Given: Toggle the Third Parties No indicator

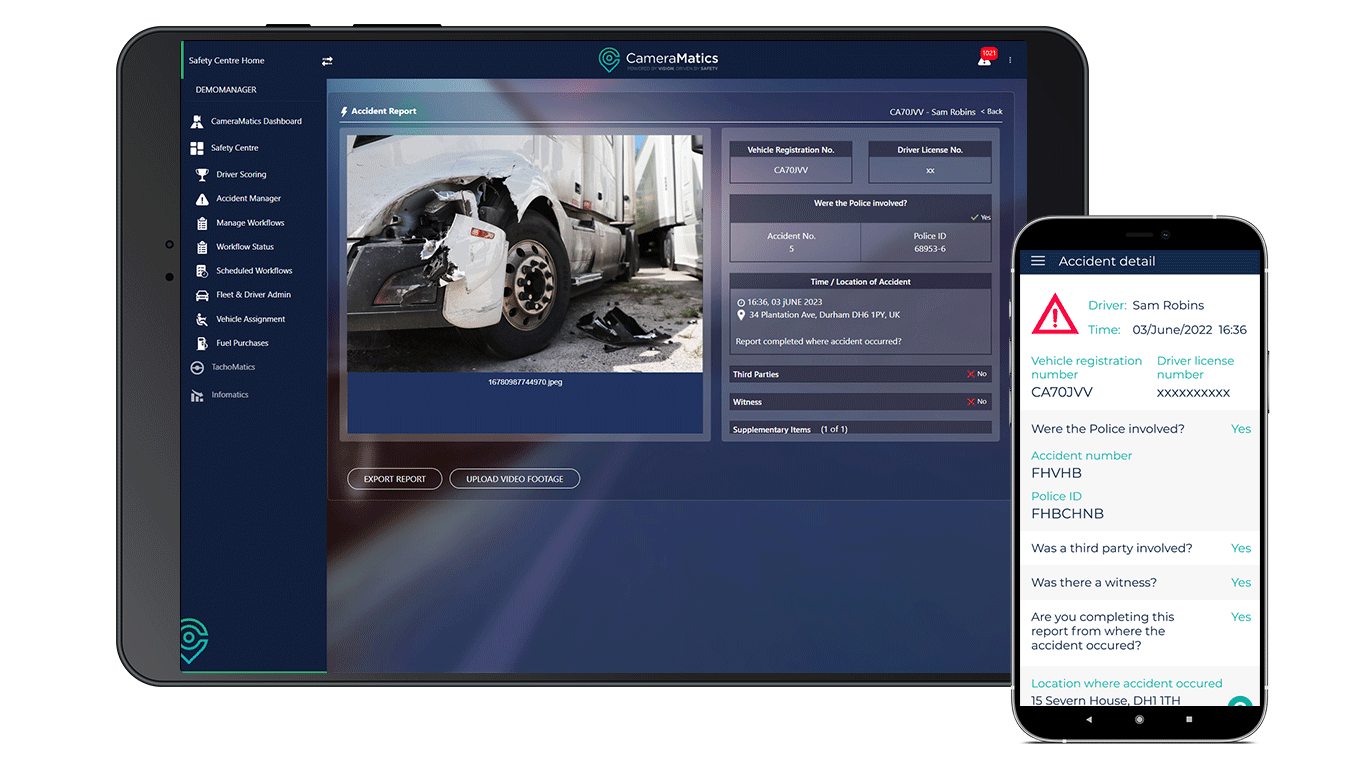Looking at the screenshot, I should (977, 374).
